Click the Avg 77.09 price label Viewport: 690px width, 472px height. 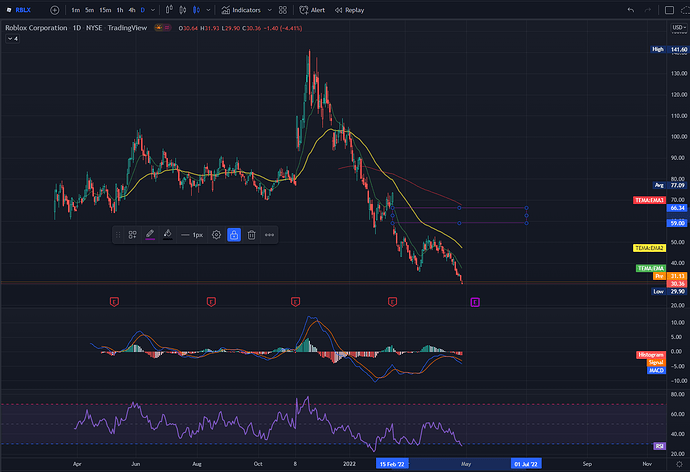(669, 185)
